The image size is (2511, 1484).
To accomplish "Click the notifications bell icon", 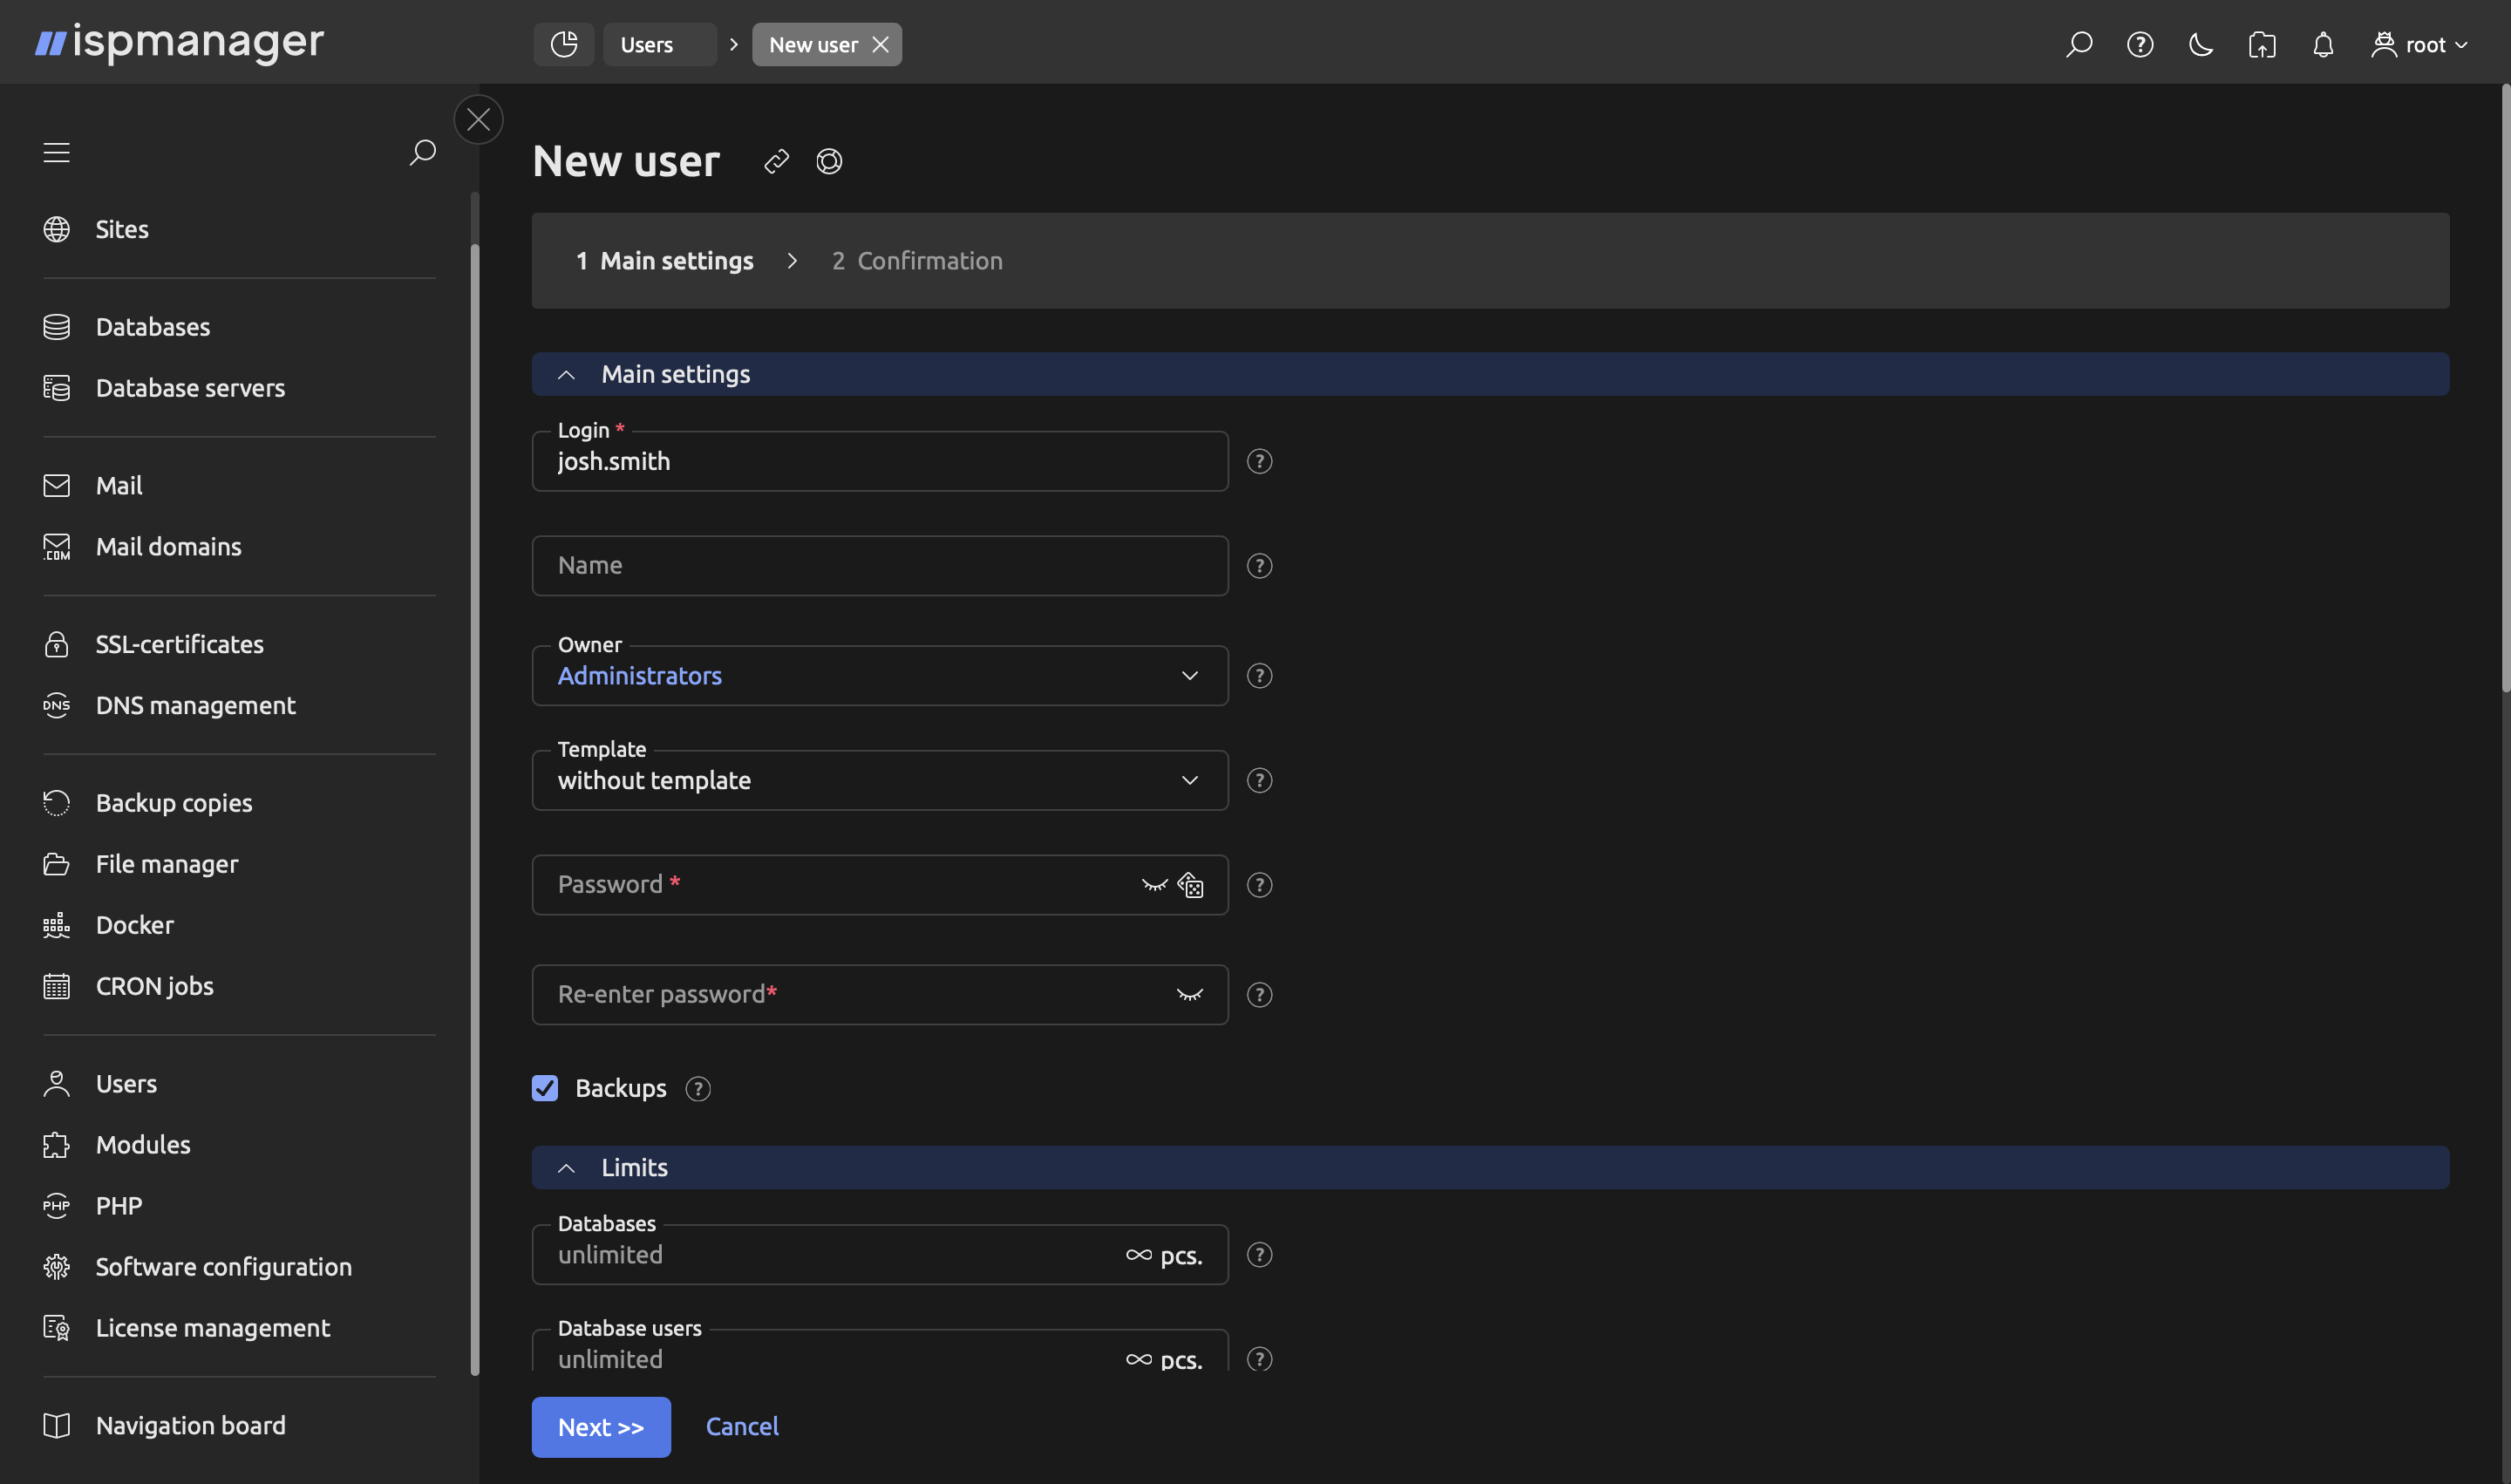I will (2322, 44).
